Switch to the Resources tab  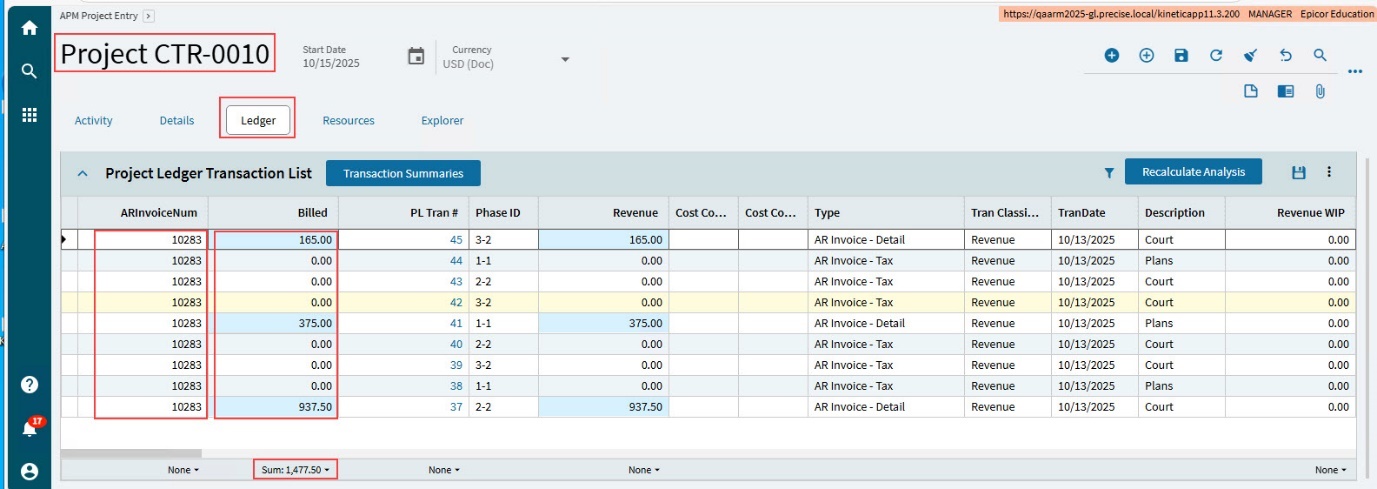348,120
